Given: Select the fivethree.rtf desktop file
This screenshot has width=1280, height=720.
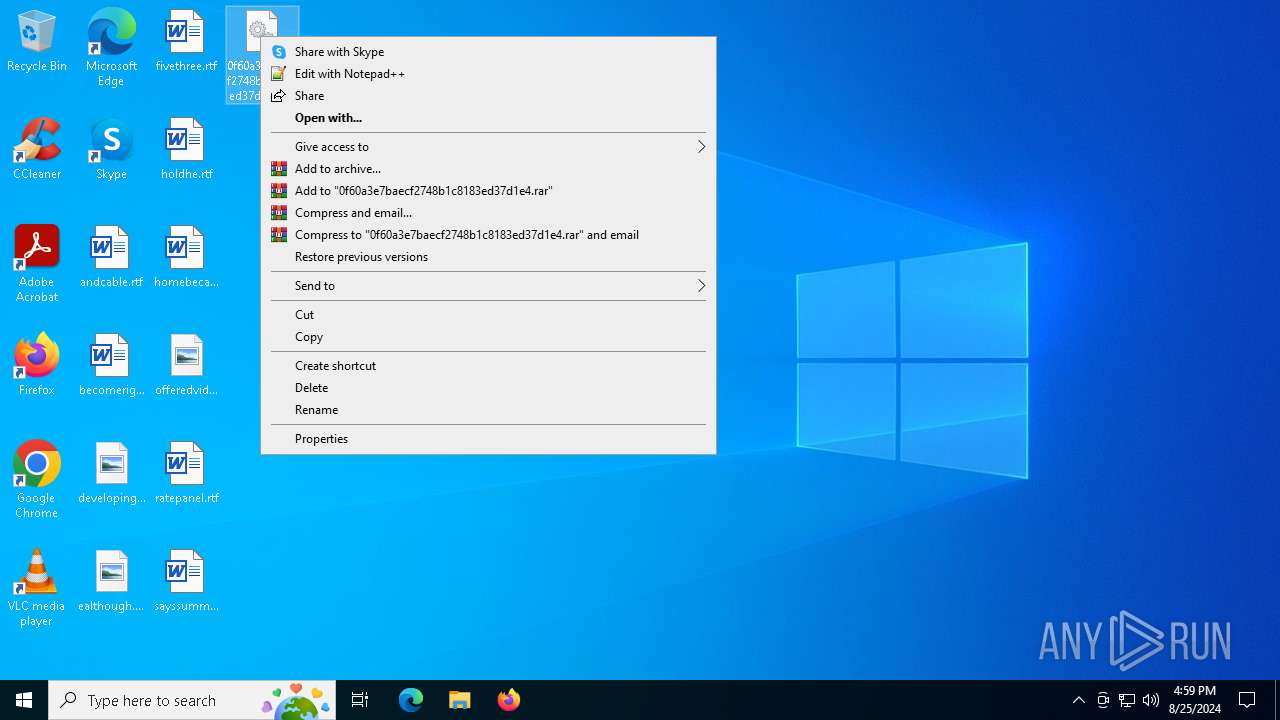Looking at the screenshot, I should coord(186,42).
